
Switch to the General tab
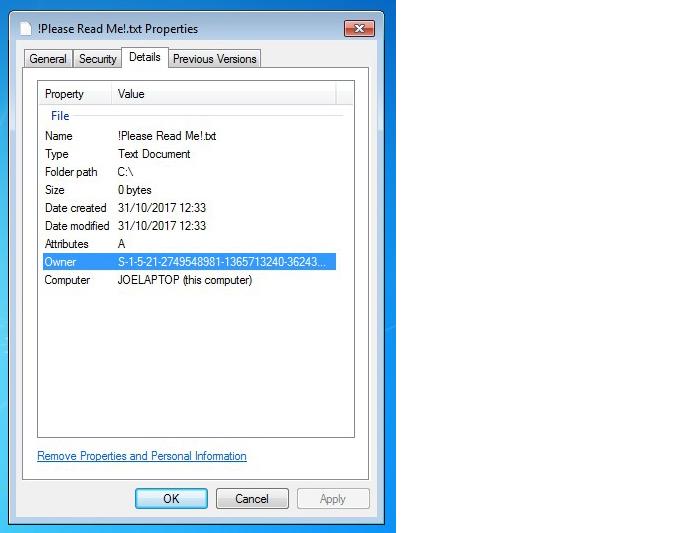[48, 59]
